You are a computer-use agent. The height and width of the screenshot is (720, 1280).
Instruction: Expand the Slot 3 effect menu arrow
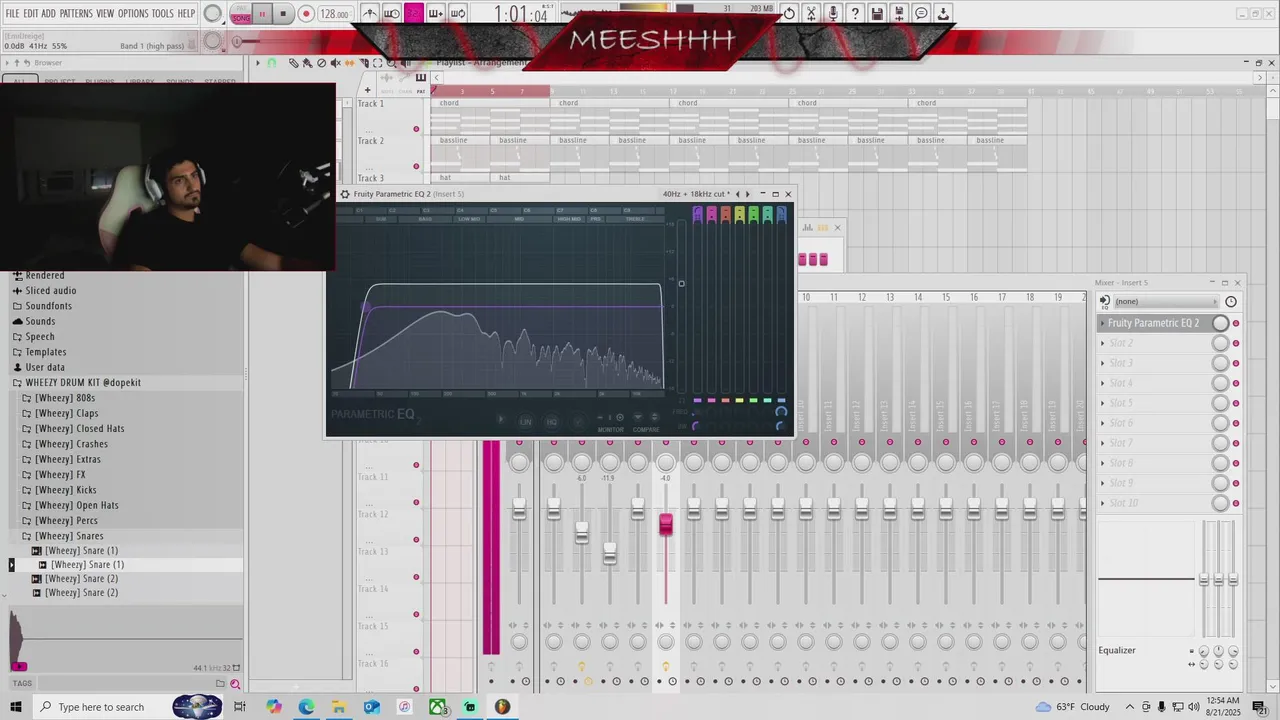pyautogui.click(x=1103, y=363)
